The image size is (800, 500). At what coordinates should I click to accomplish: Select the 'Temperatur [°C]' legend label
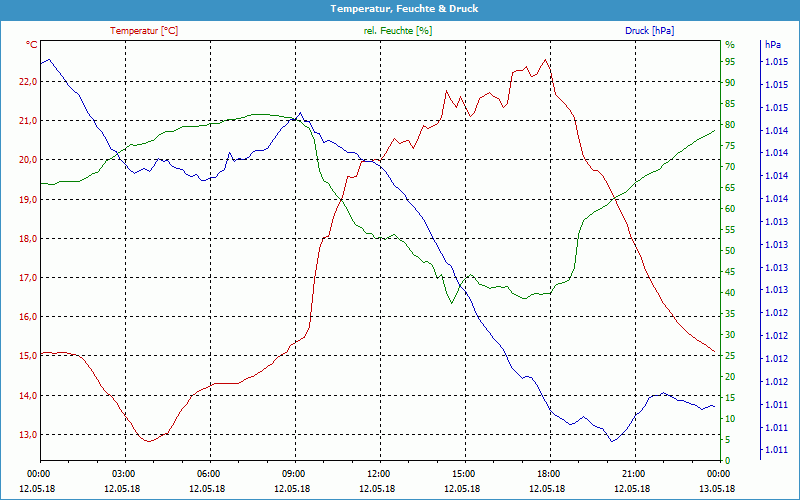[144, 31]
